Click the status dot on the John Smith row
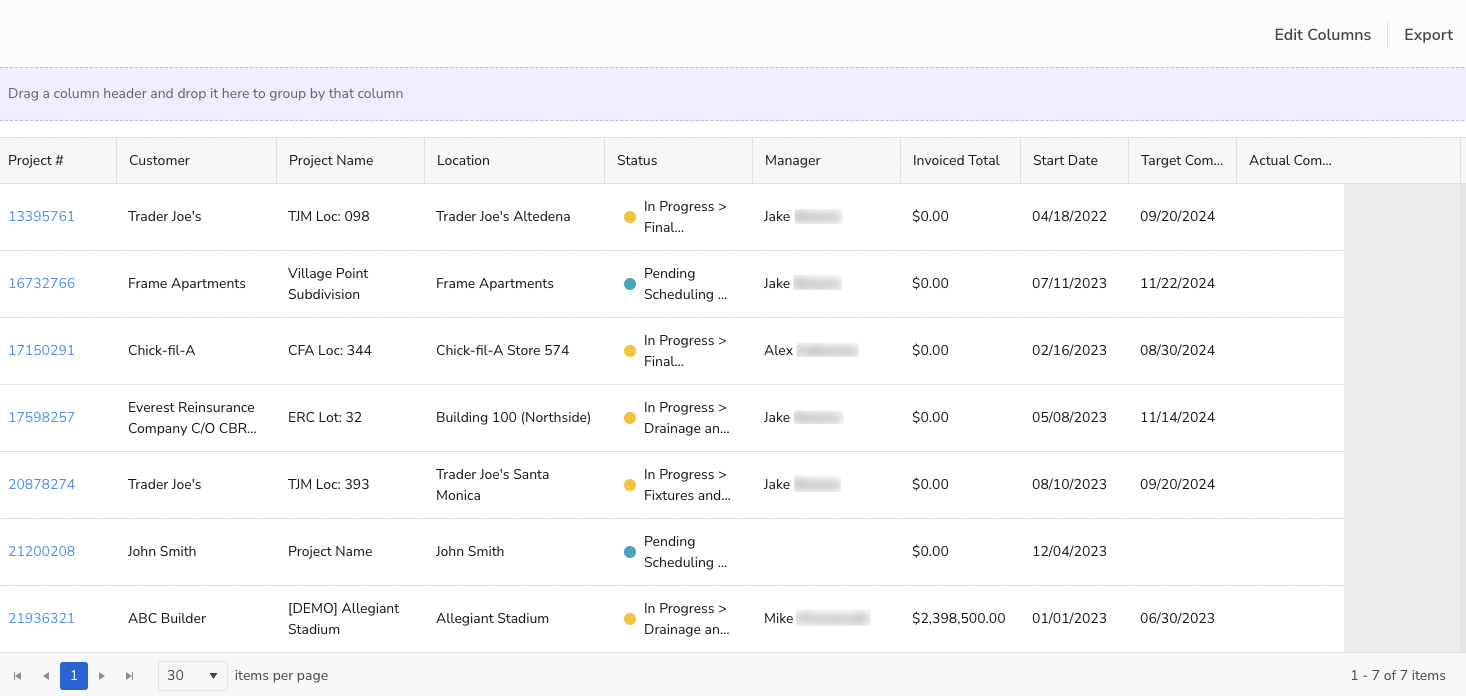The height and width of the screenshot is (696, 1466). coord(629,551)
